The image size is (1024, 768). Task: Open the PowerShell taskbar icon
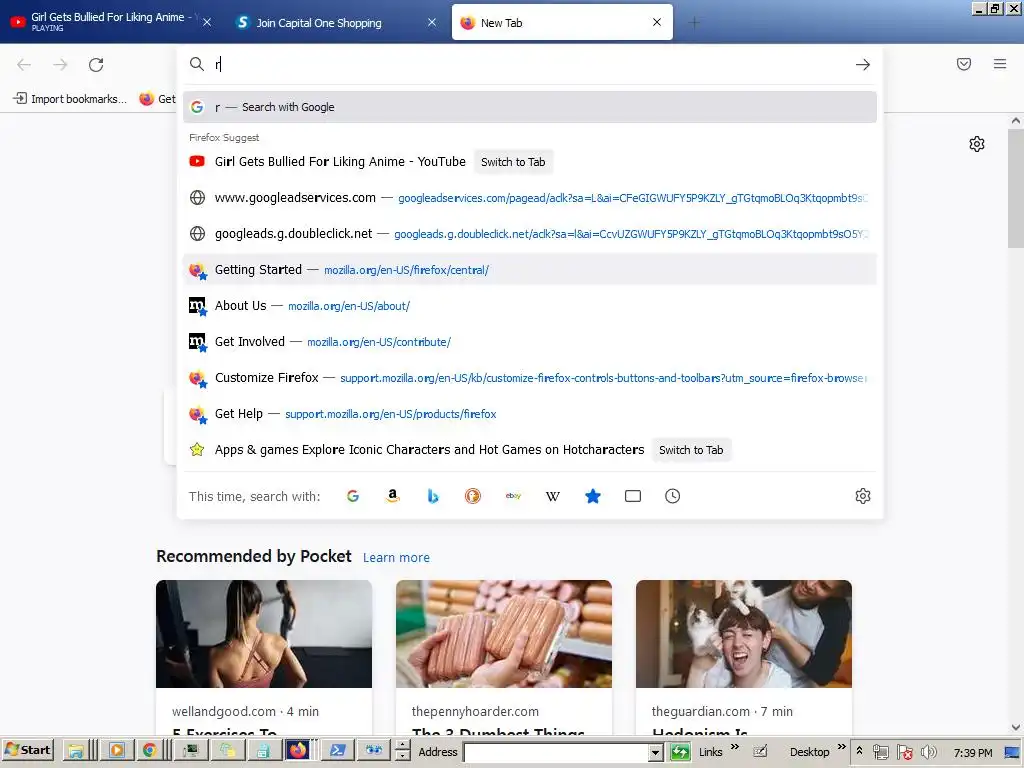(x=338, y=750)
